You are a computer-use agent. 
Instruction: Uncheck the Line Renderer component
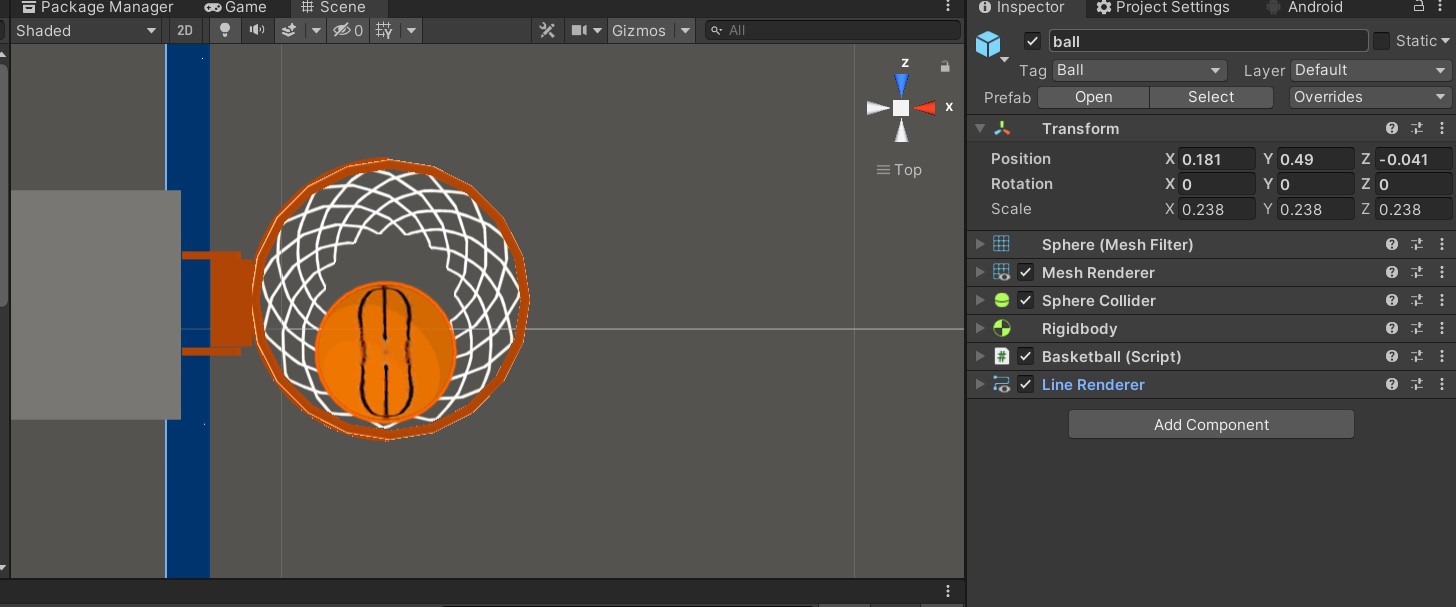pos(1025,384)
